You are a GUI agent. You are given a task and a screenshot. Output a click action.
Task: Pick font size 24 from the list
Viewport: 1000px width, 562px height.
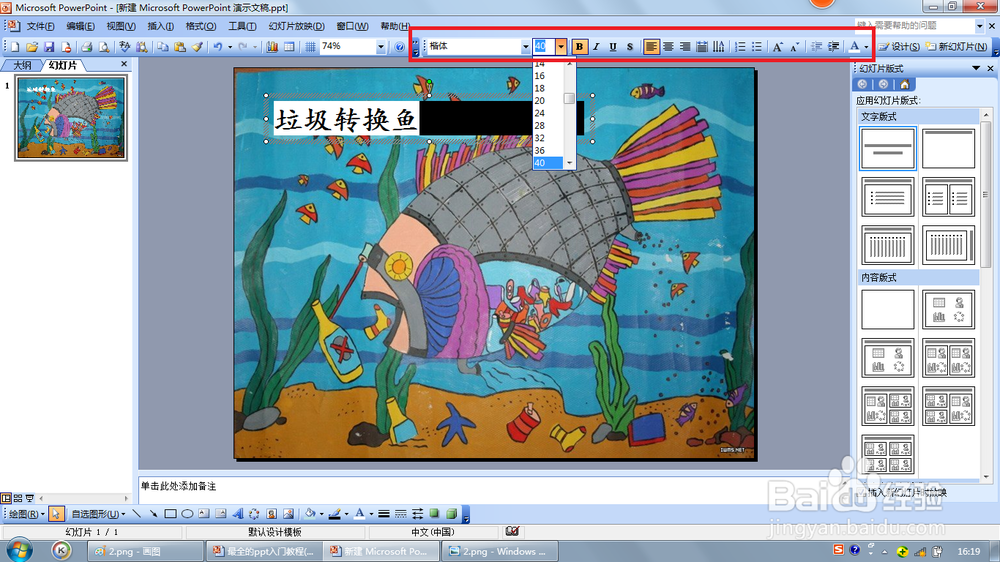pyautogui.click(x=547, y=113)
